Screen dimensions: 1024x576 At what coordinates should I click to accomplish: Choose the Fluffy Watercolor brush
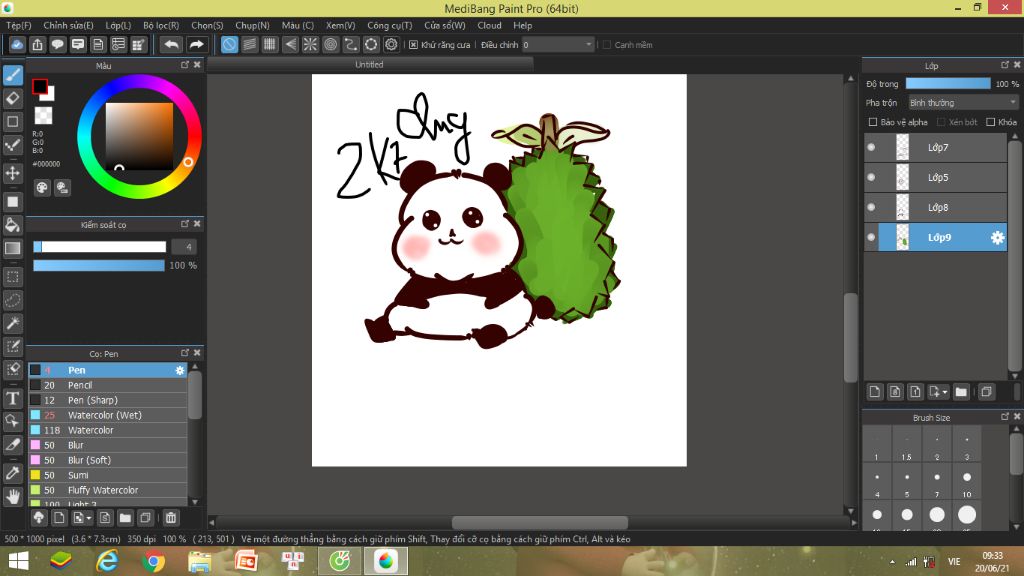coord(108,490)
